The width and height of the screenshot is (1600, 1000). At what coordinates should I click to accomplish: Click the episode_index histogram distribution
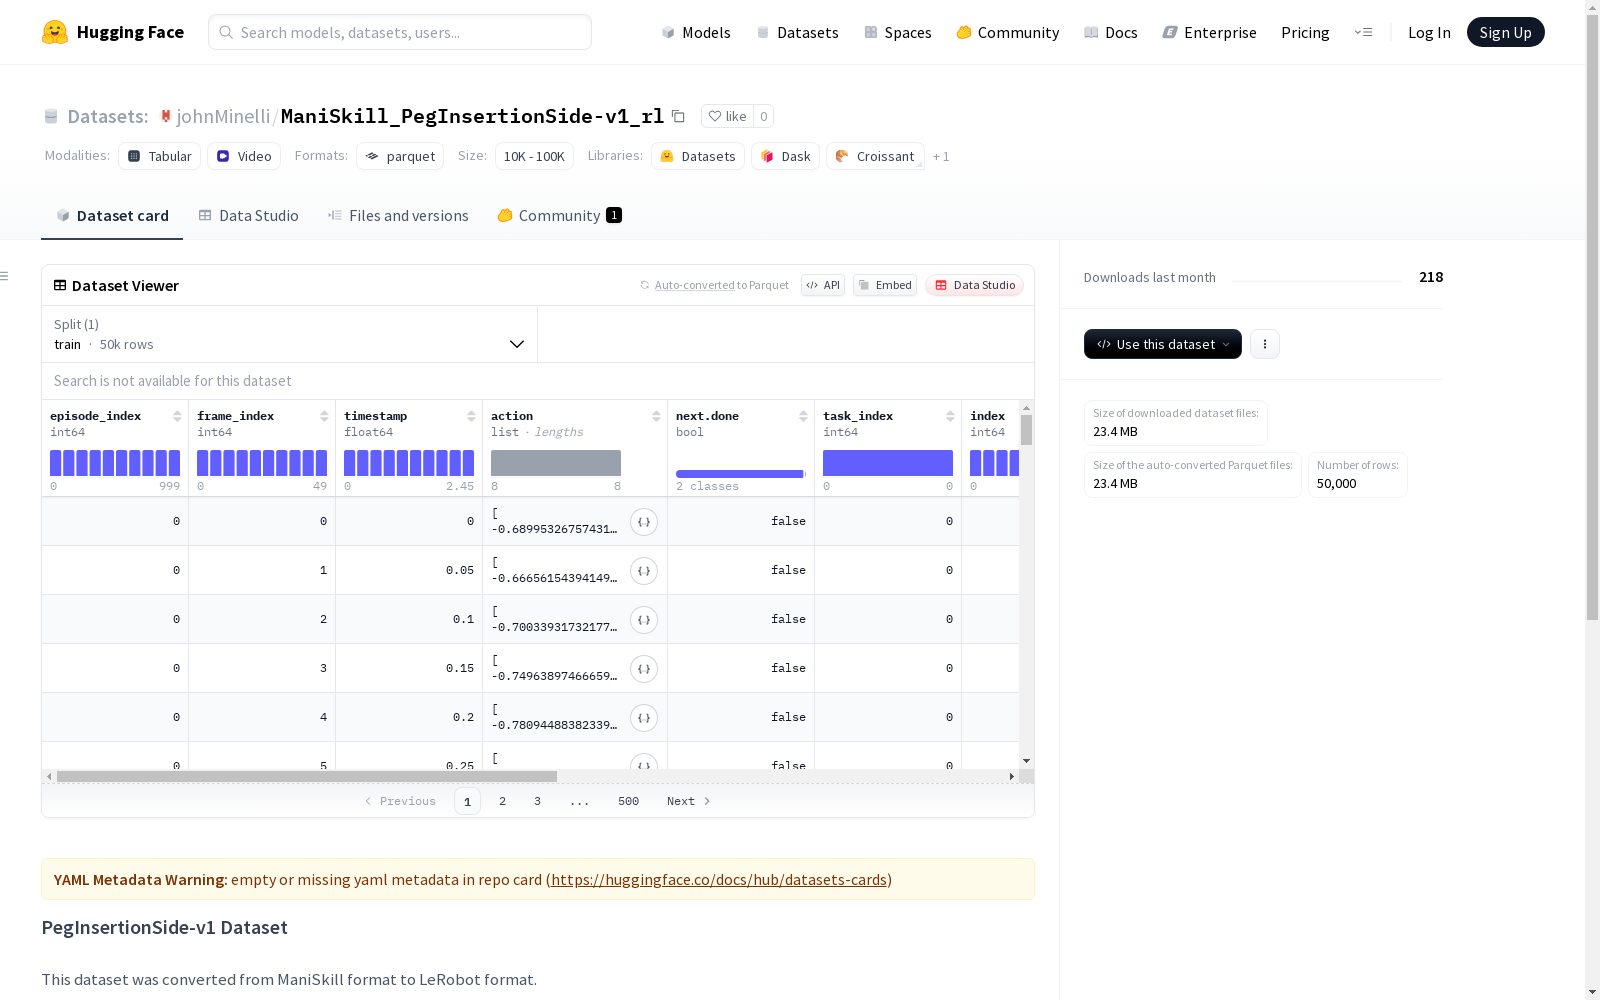[x=115, y=463]
